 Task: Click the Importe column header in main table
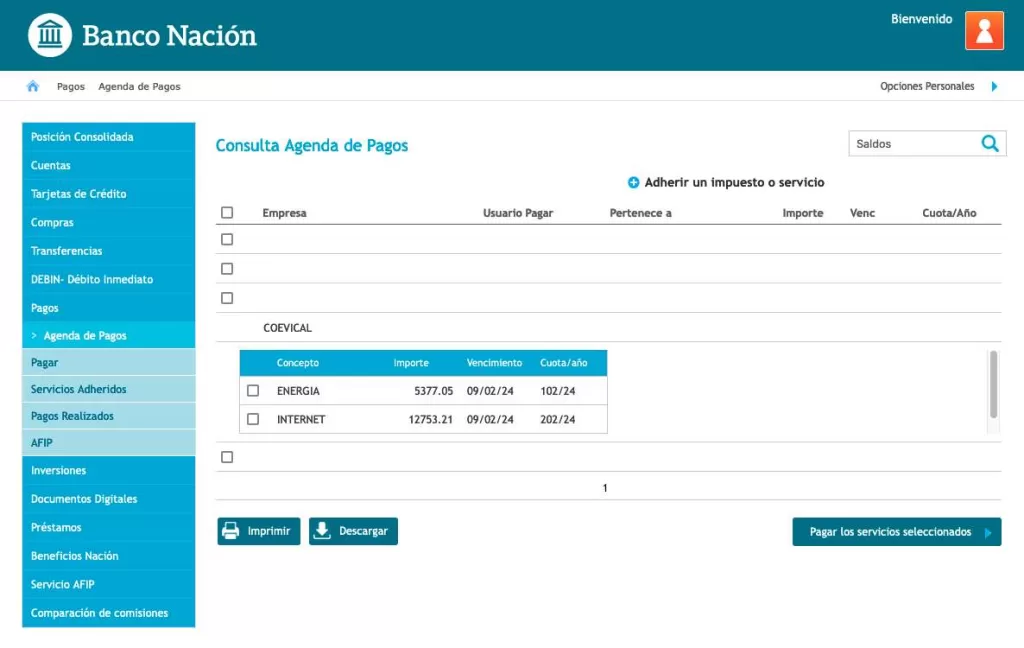[803, 213]
